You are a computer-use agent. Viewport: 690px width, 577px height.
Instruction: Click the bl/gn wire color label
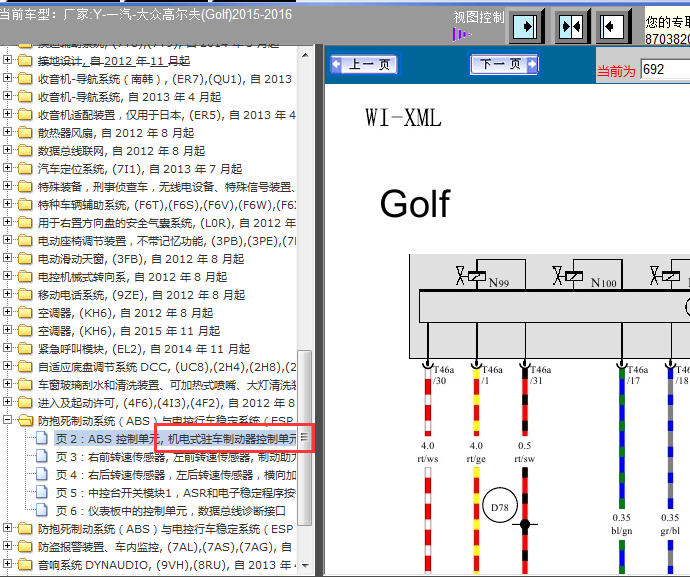click(622, 531)
